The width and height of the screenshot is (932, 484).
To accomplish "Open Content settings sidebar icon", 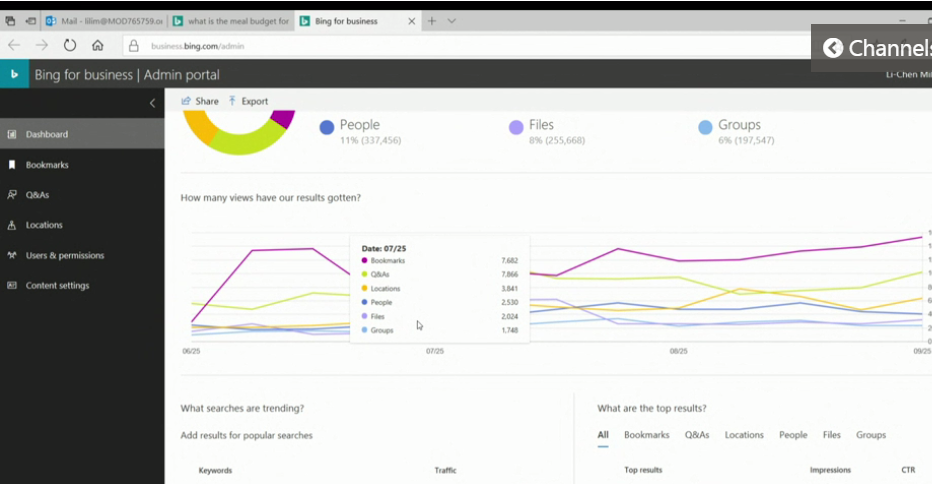I will click(x=12, y=285).
